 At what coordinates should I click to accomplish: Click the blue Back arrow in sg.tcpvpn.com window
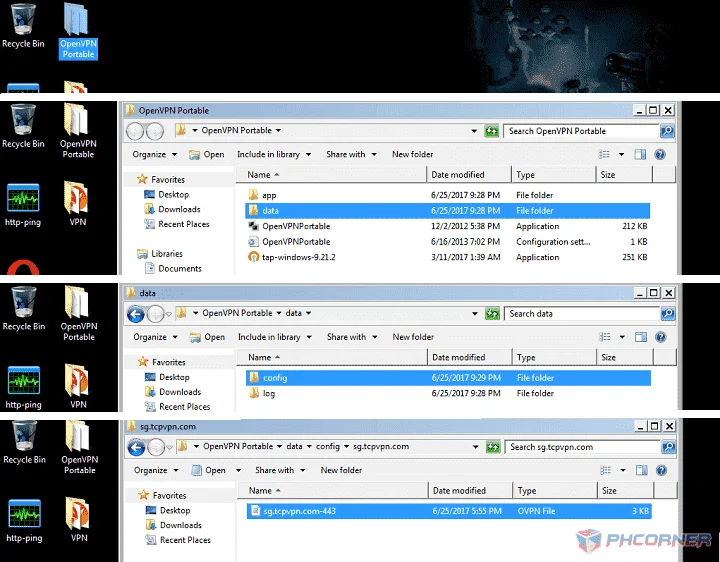136,447
